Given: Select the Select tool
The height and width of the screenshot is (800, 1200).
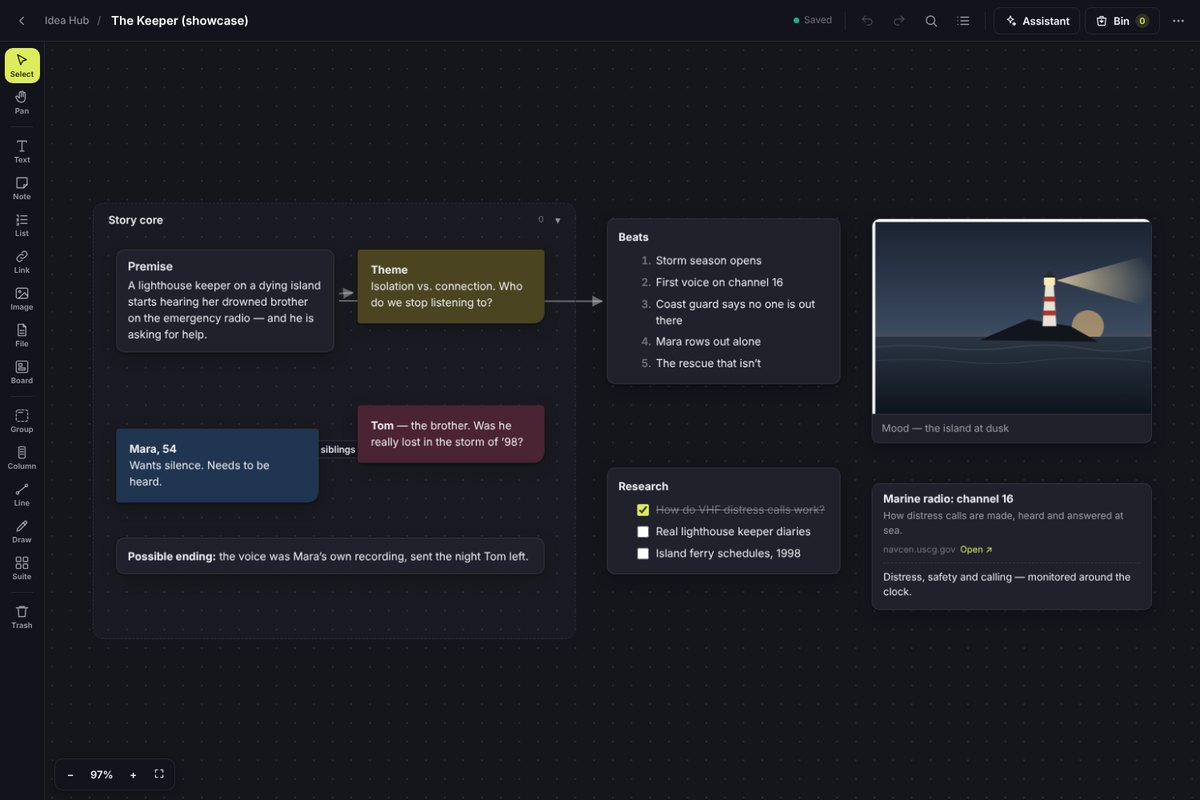Looking at the screenshot, I should click(x=22, y=65).
